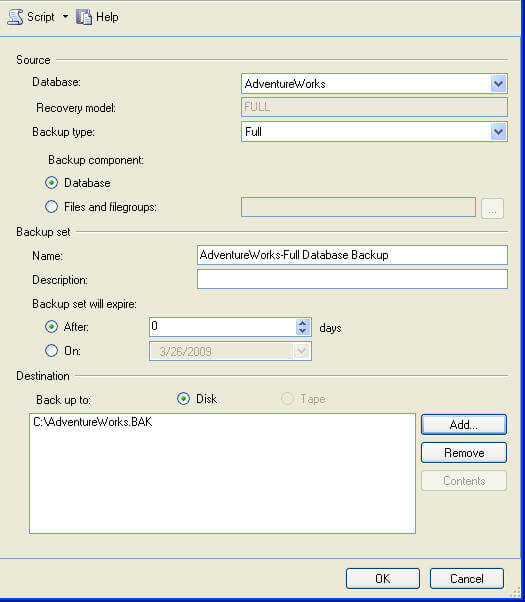Screen dimensions: 525x602
Task: Select the Tape destination radio button
Action: (x=287, y=399)
